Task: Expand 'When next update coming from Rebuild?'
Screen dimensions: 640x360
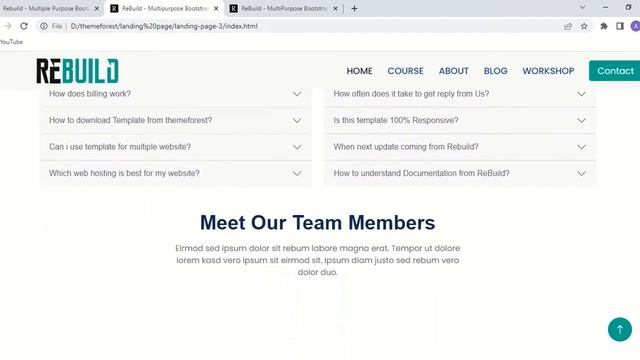Action: click(460, 147)
